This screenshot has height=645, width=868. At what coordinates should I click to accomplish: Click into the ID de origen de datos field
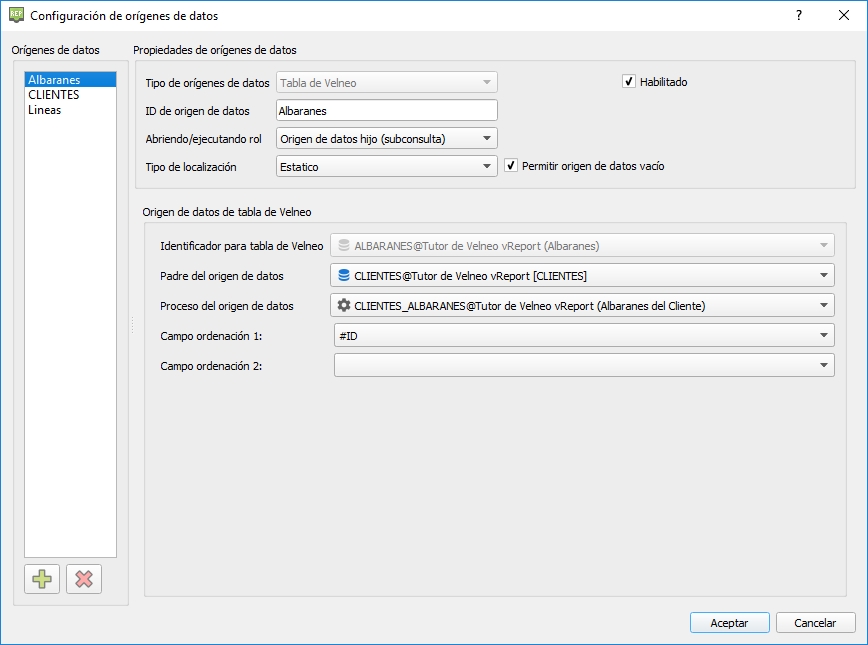coord(386,111)
